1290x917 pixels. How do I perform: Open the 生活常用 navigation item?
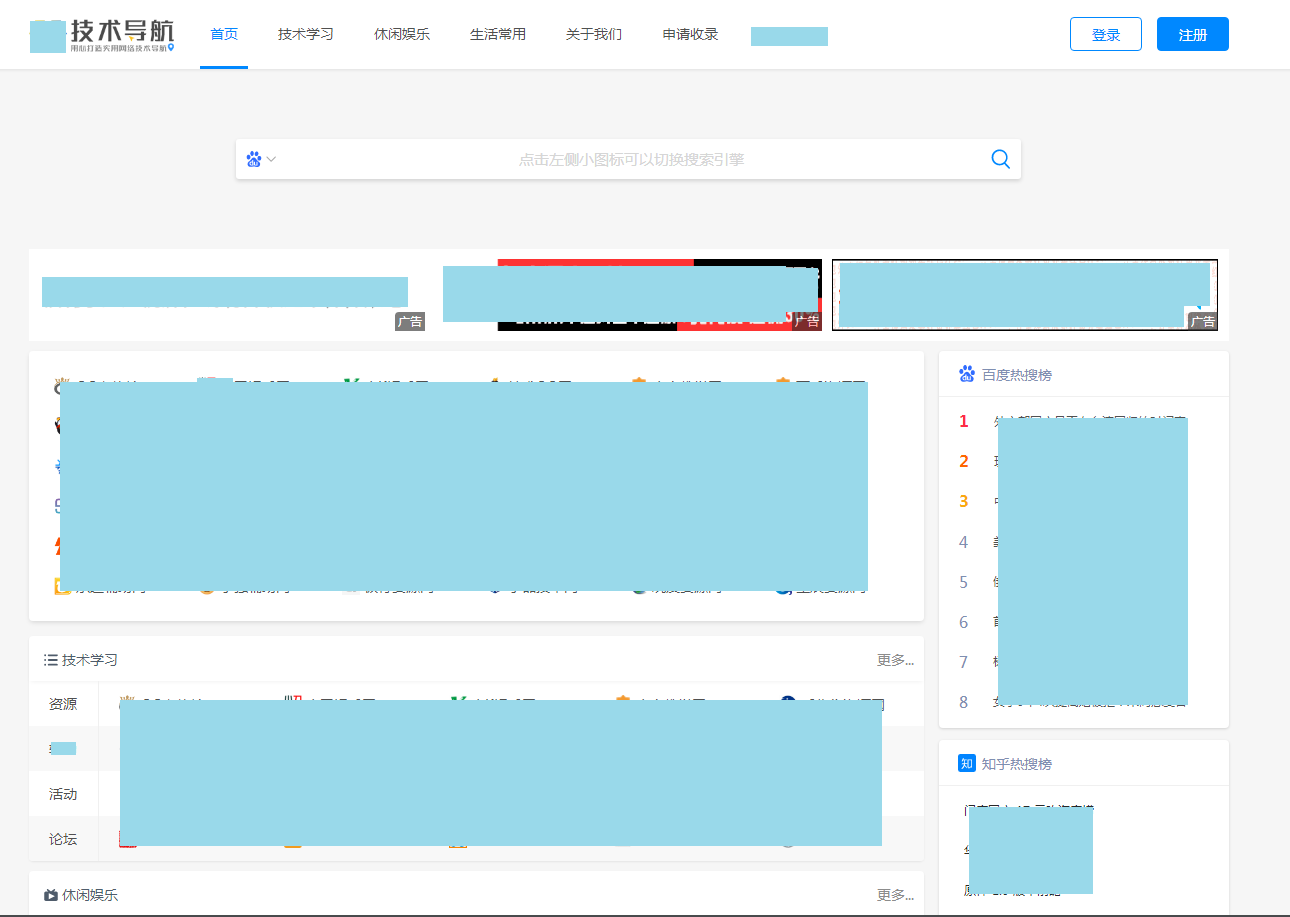pyautogui.click(x=498, y=34)
